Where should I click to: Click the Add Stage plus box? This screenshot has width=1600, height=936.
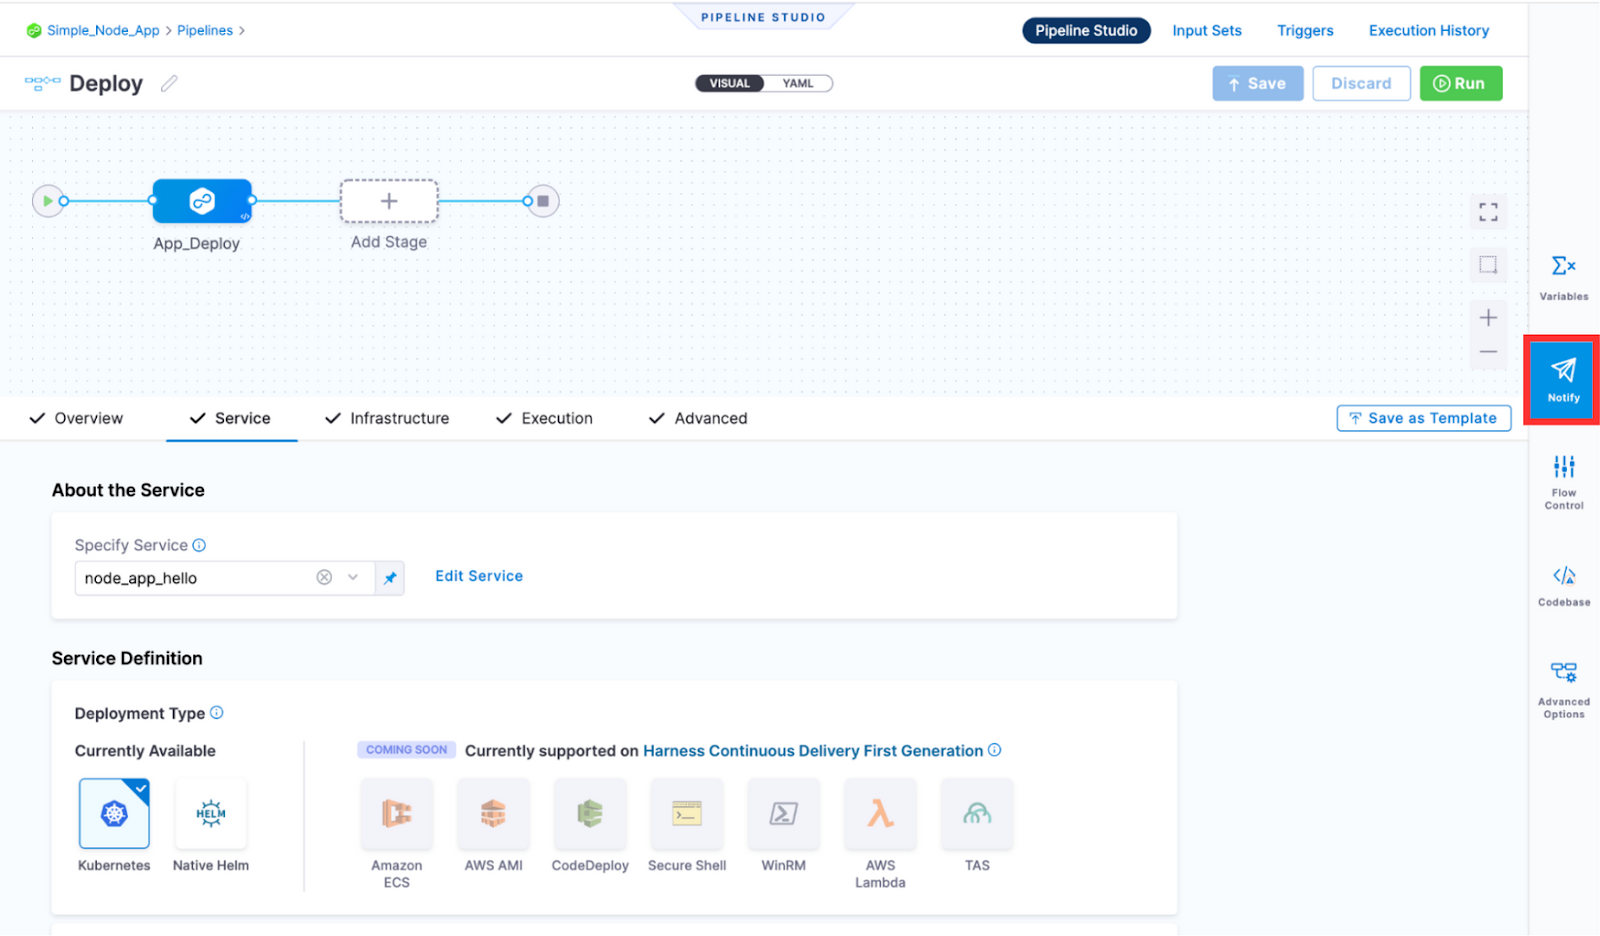389,201
